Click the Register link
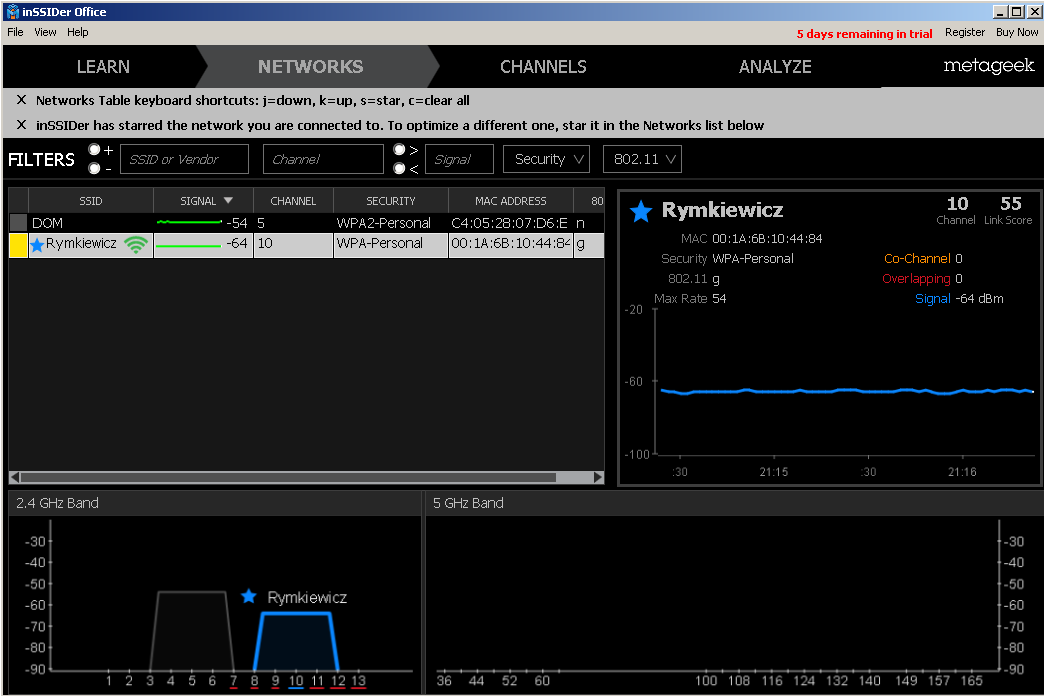Screen dimensions: 1044x696 (965, 32)
